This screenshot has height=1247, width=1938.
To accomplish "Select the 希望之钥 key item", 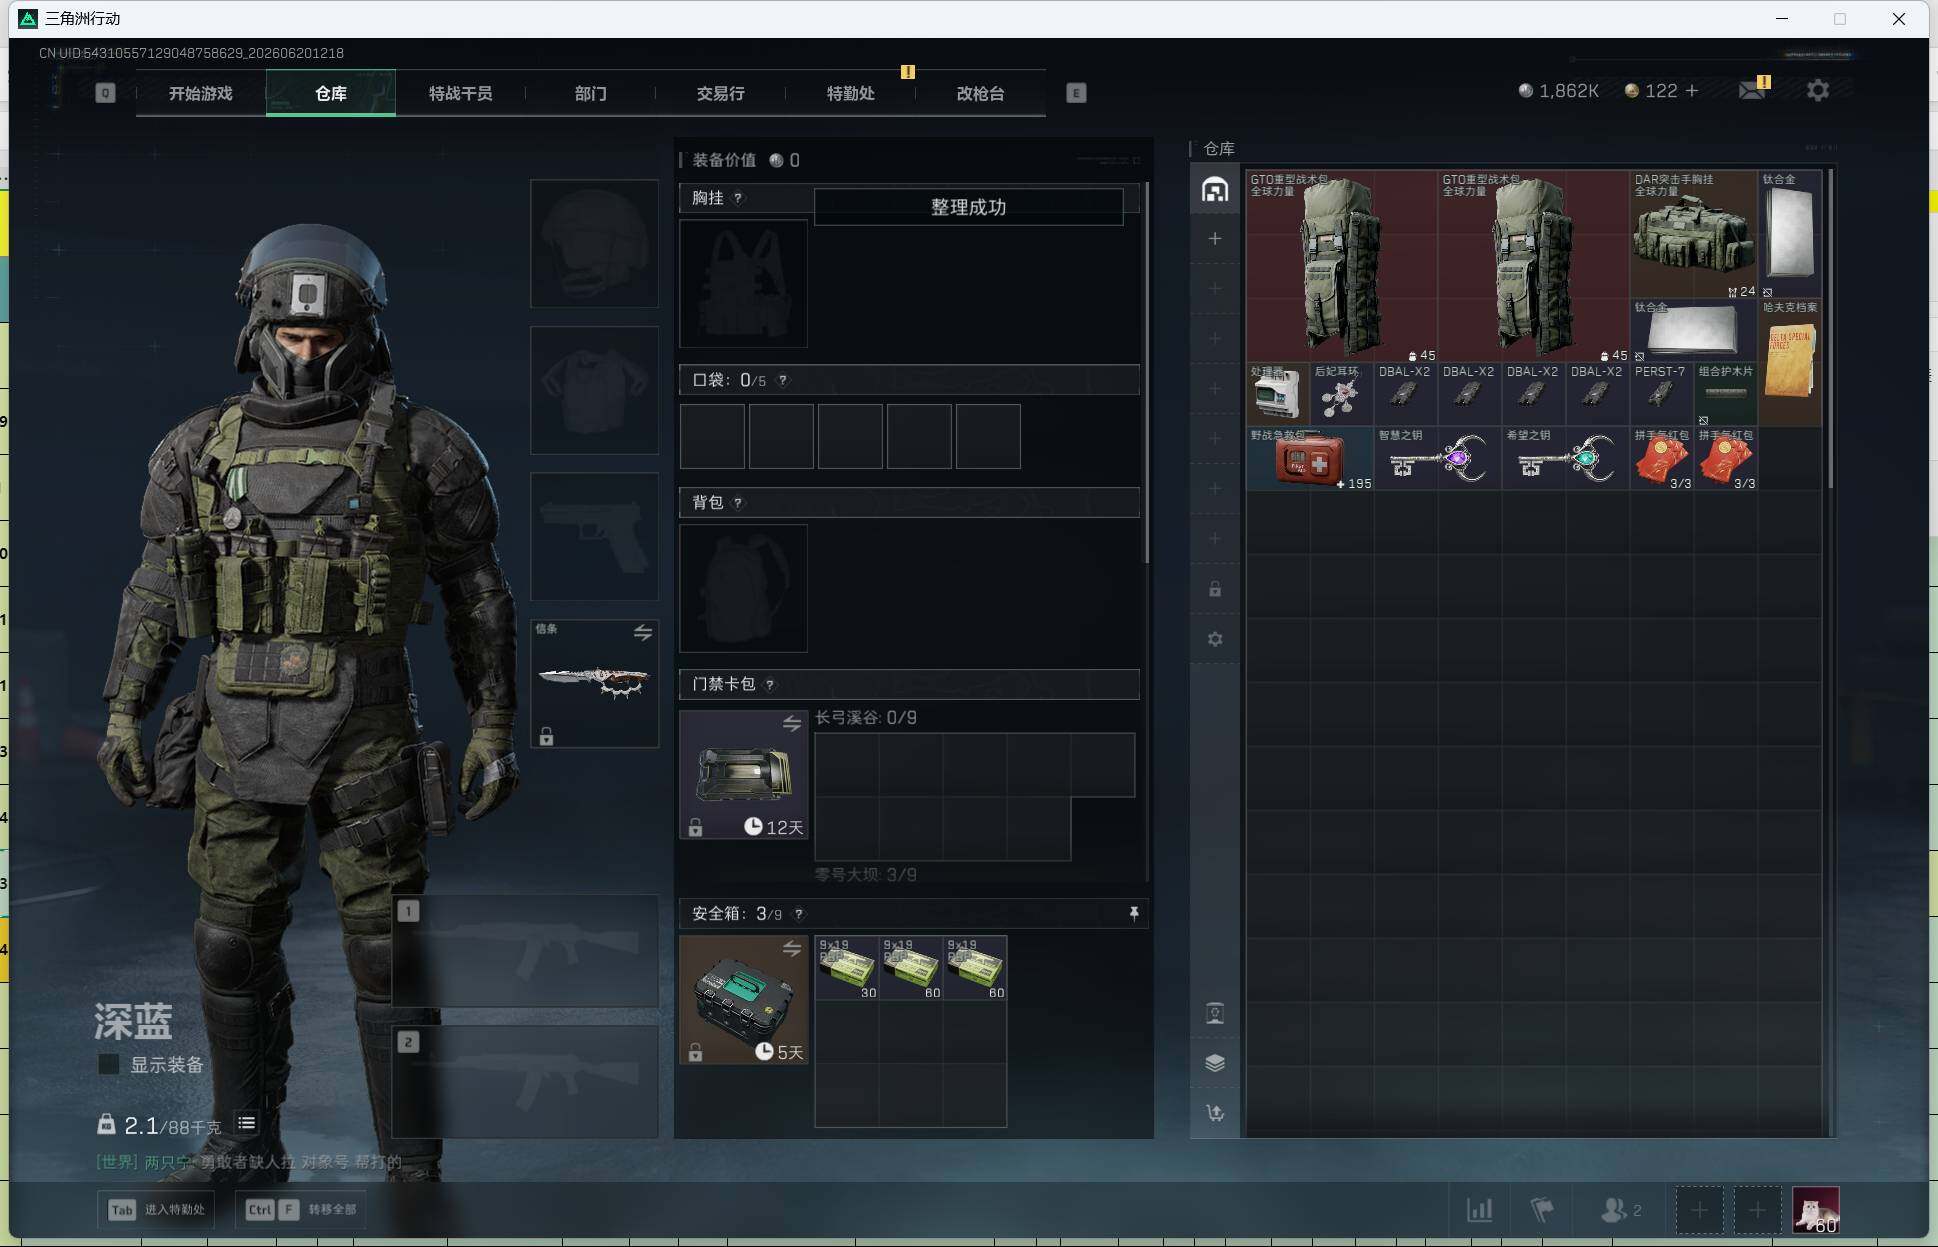I will (1565, 458).
